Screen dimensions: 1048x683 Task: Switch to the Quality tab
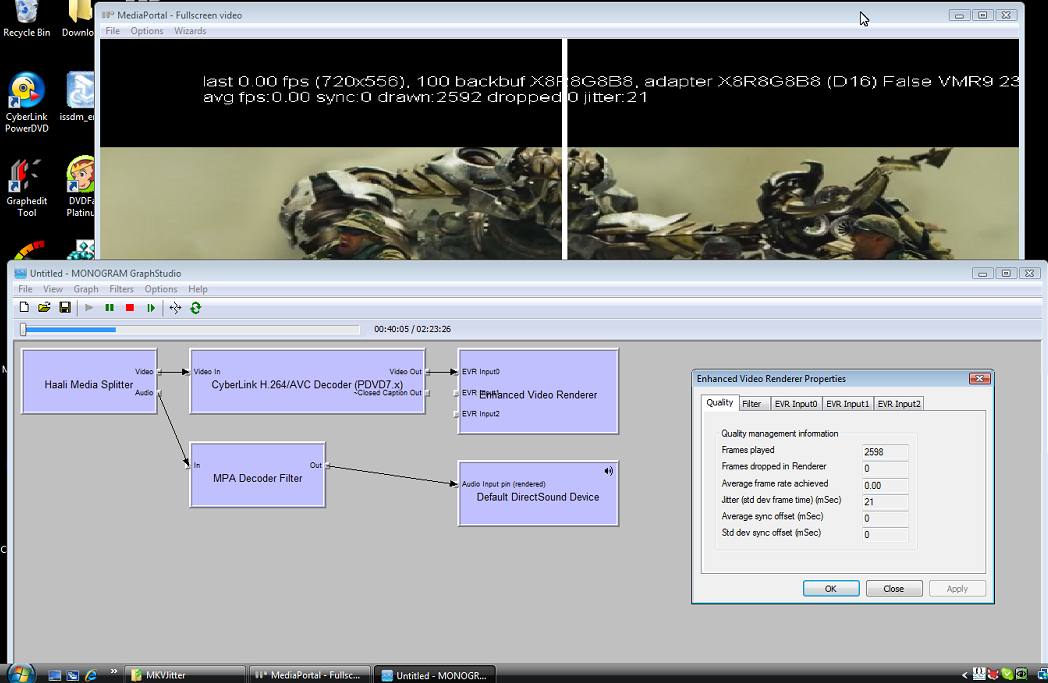(x=720, y=402)
